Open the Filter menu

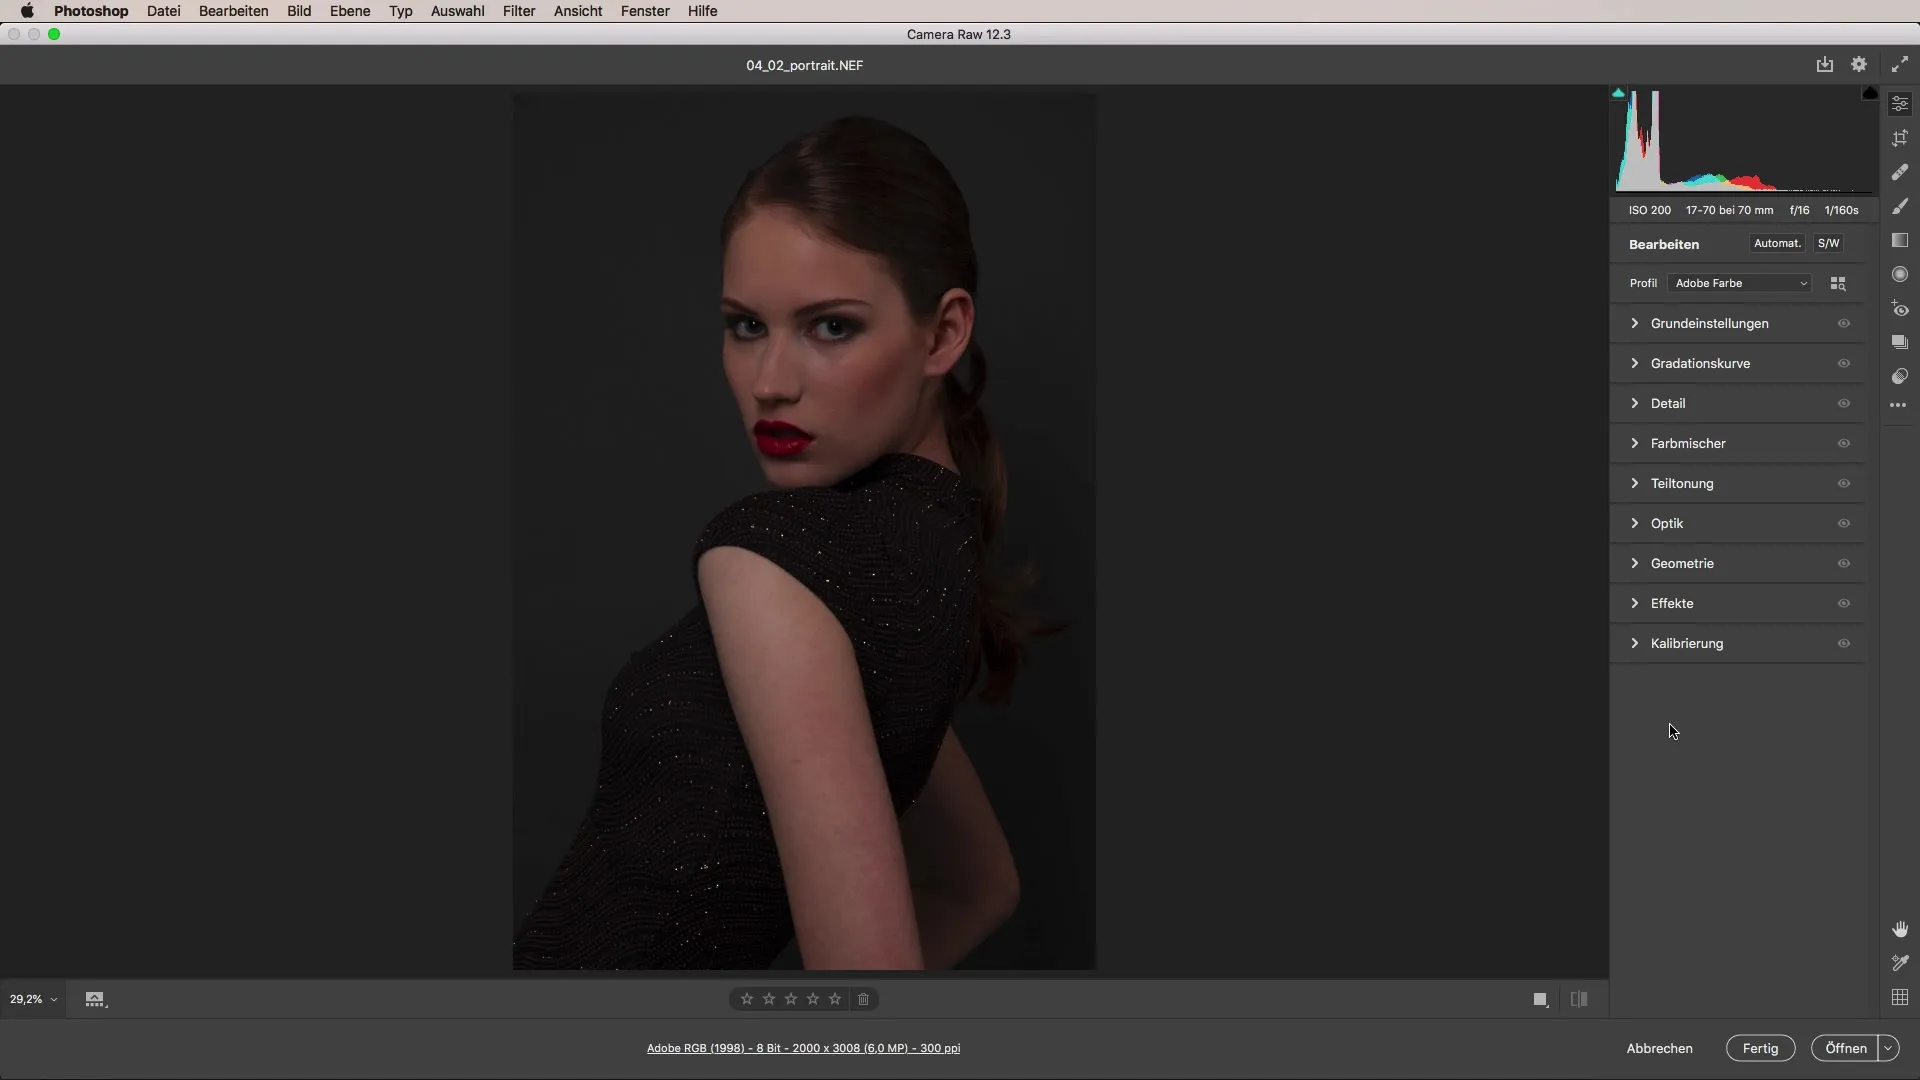pos(519,11)
